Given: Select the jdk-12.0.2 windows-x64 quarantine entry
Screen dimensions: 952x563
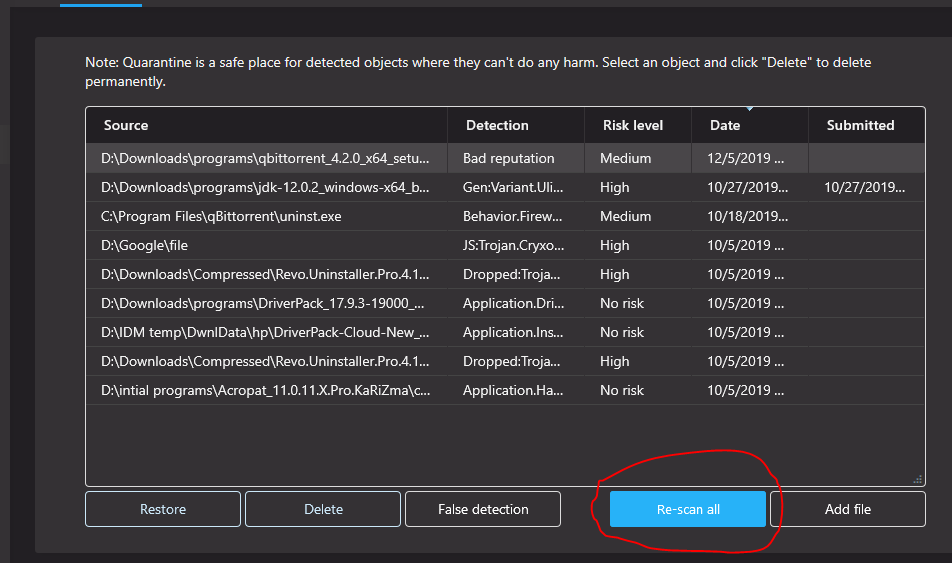Looking at the screenshot, I should click(x=265, y=187).
